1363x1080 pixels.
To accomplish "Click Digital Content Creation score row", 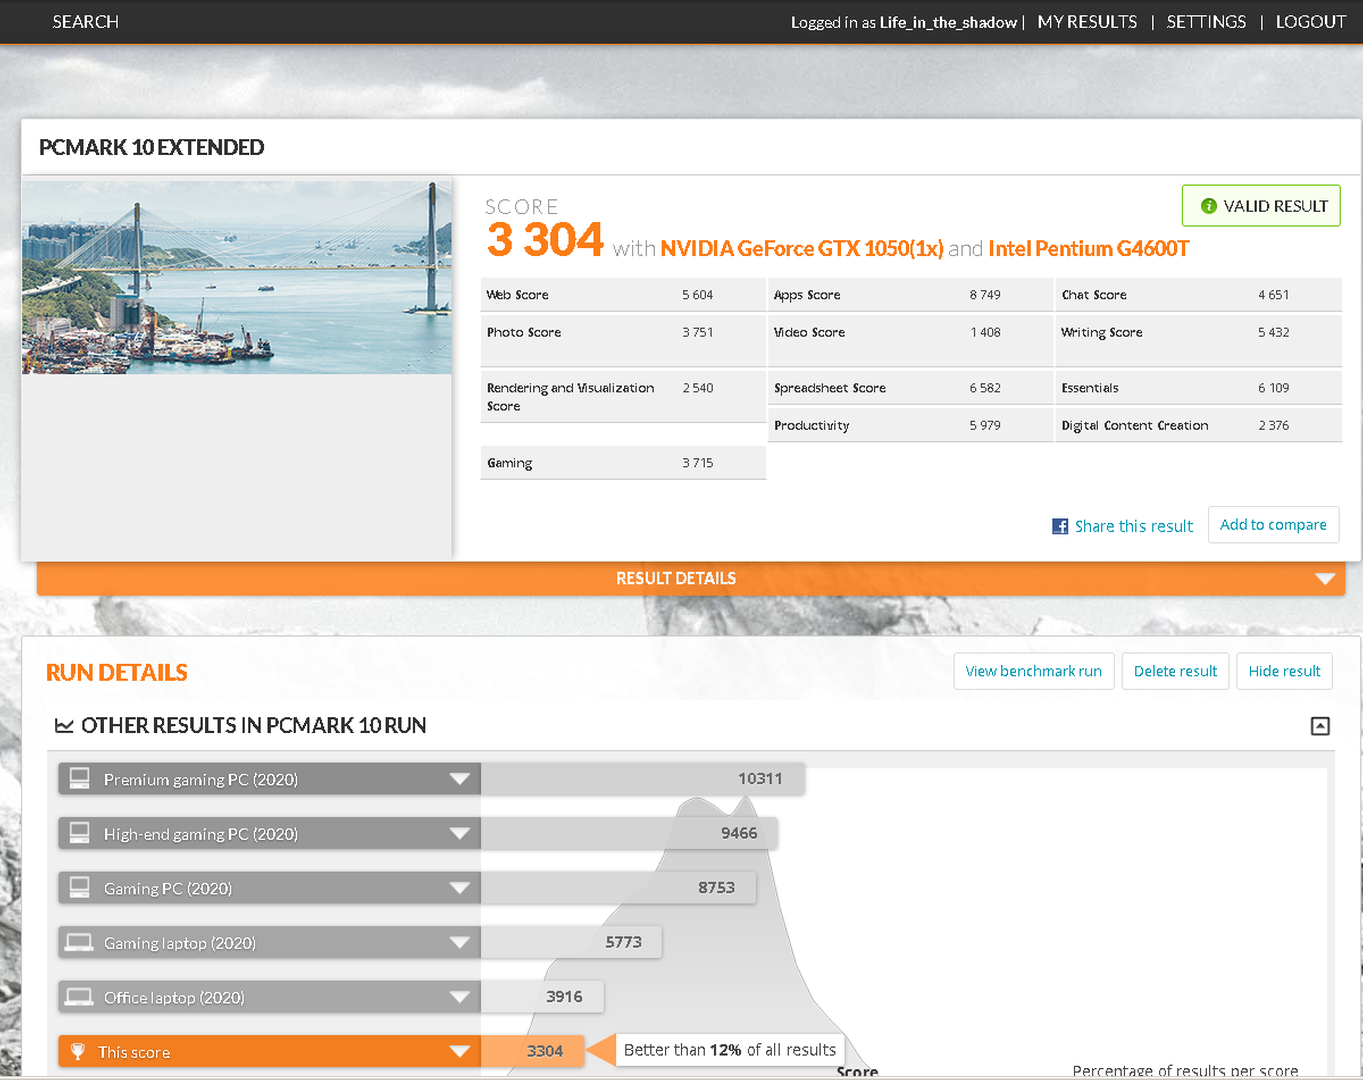I will (x=1198, y=425).
